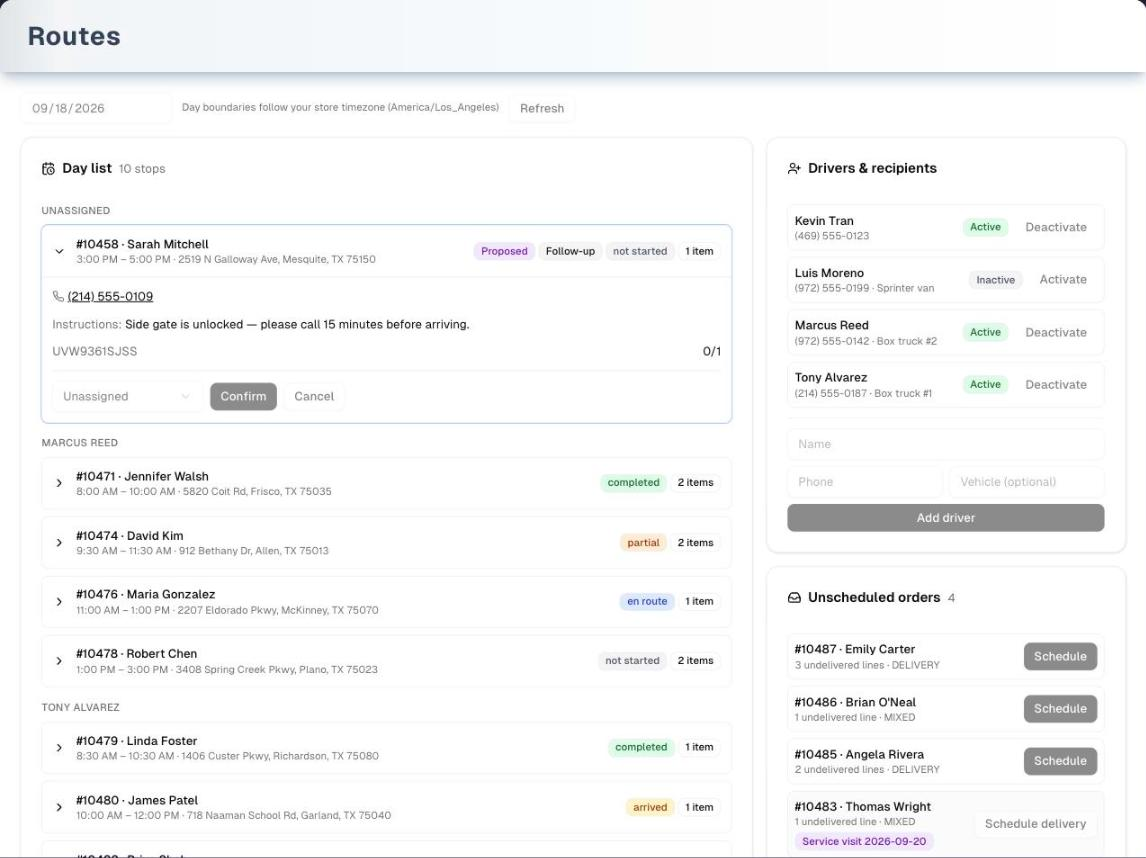Click the Add driver button
Image resolution: width=1146 pixels, height=858 pixels.
point(946,517)
